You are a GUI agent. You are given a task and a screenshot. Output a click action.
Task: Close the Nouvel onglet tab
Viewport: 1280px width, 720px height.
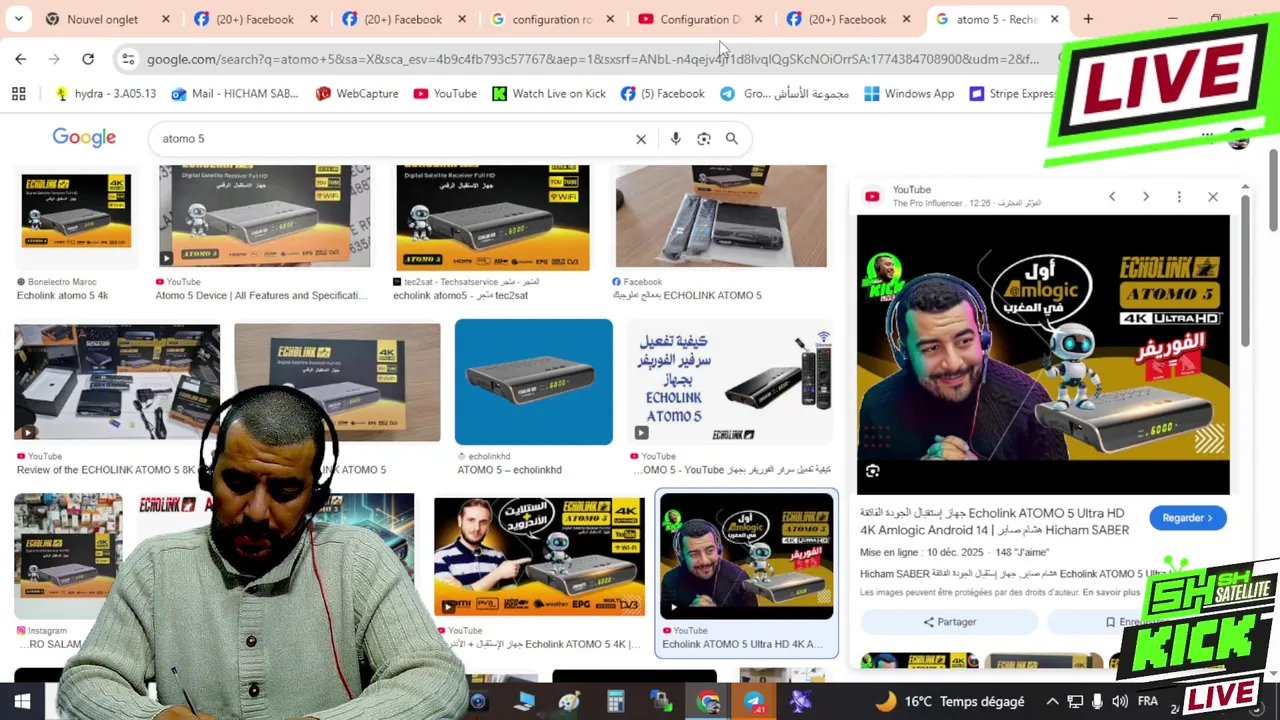tap(166, 19)
